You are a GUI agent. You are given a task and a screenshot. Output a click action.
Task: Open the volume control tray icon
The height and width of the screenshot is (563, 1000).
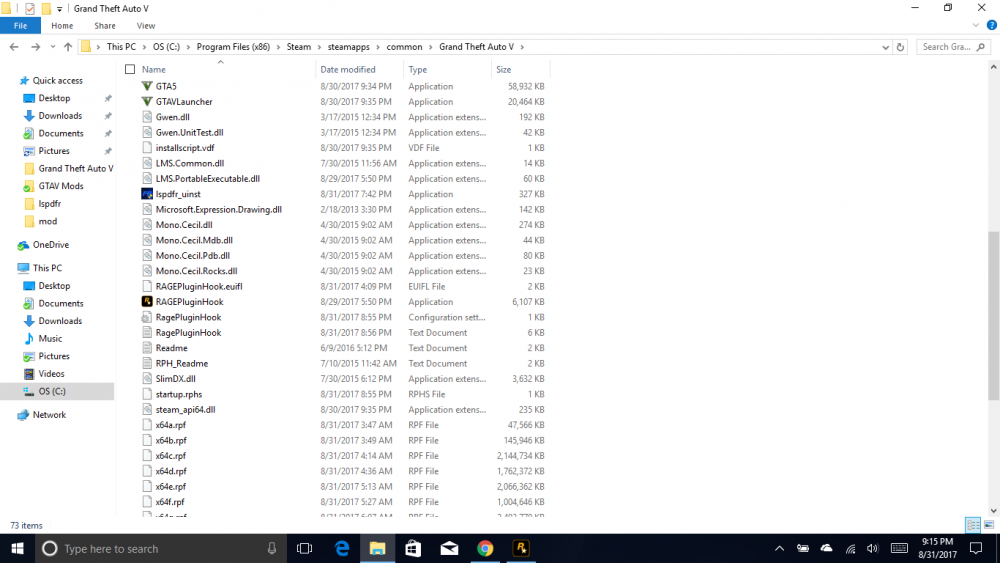pos(872,548)
